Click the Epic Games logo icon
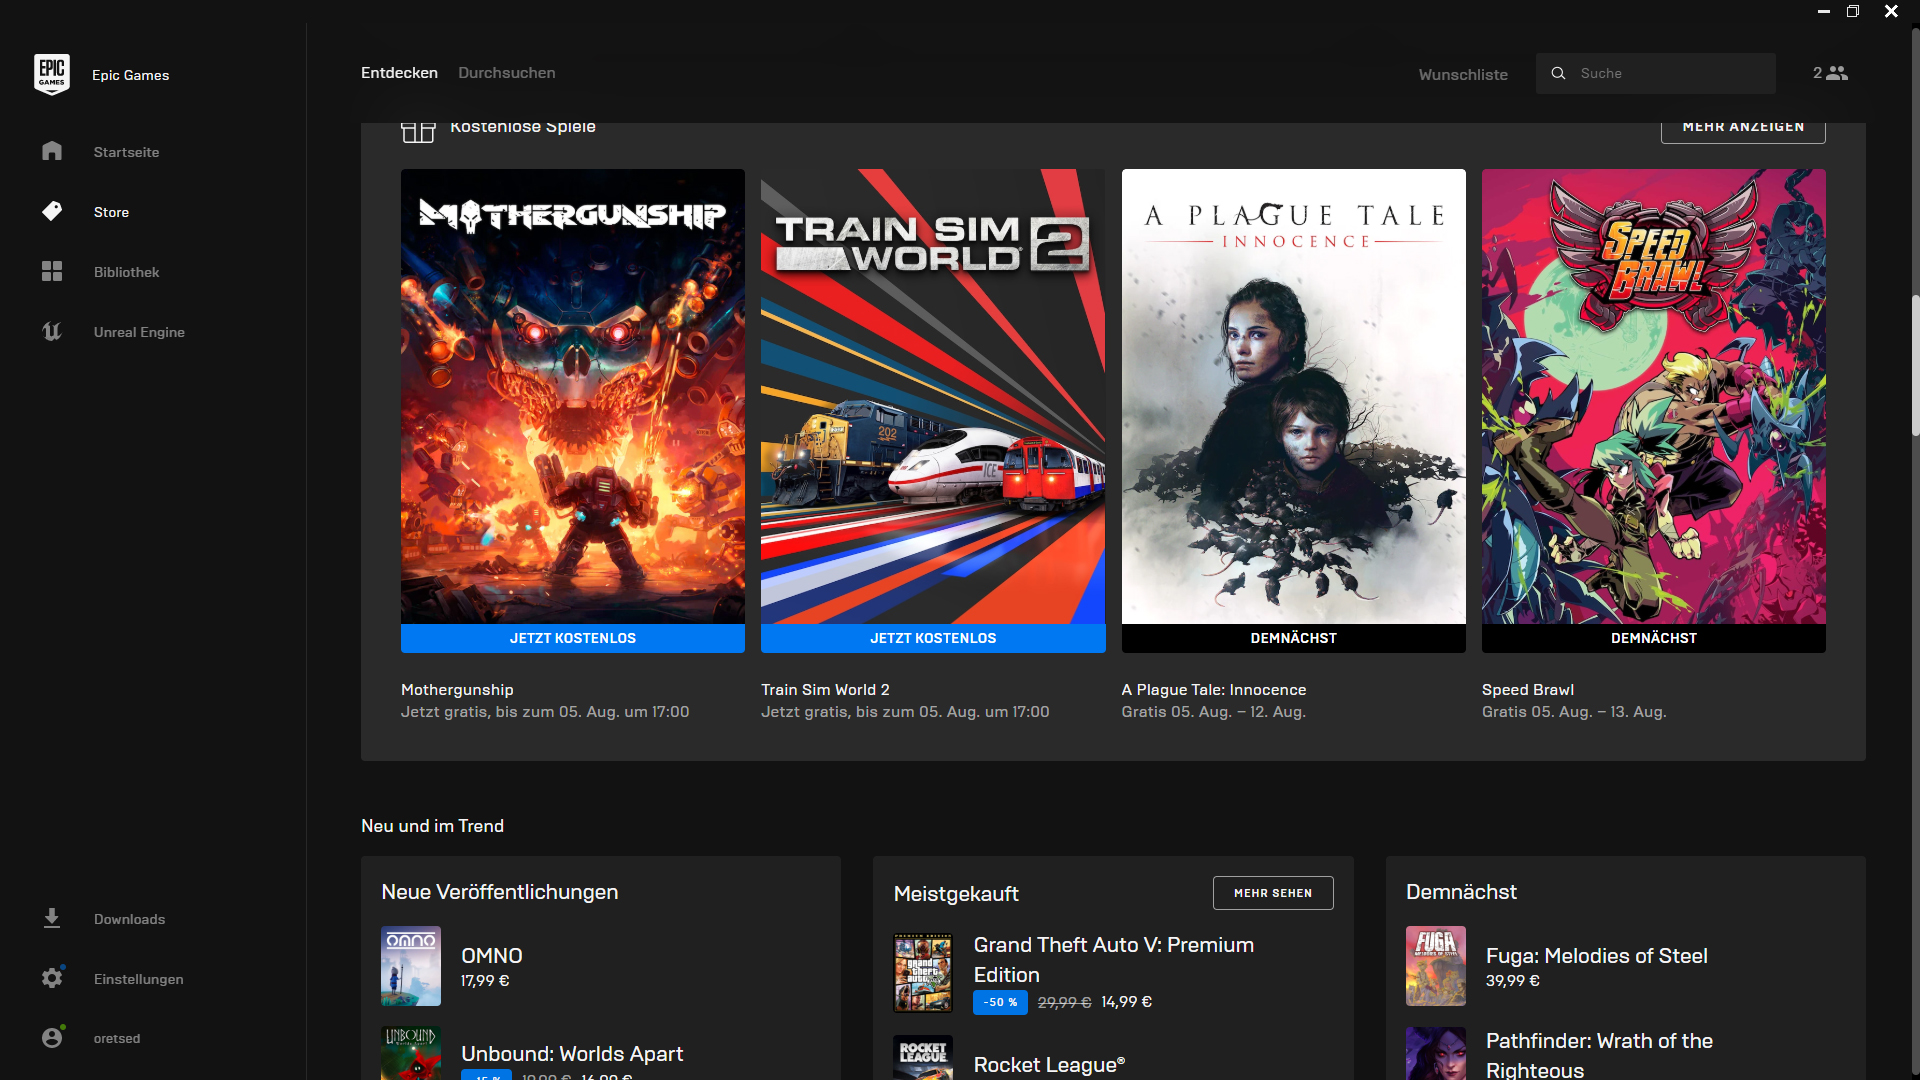 (51, 74)
